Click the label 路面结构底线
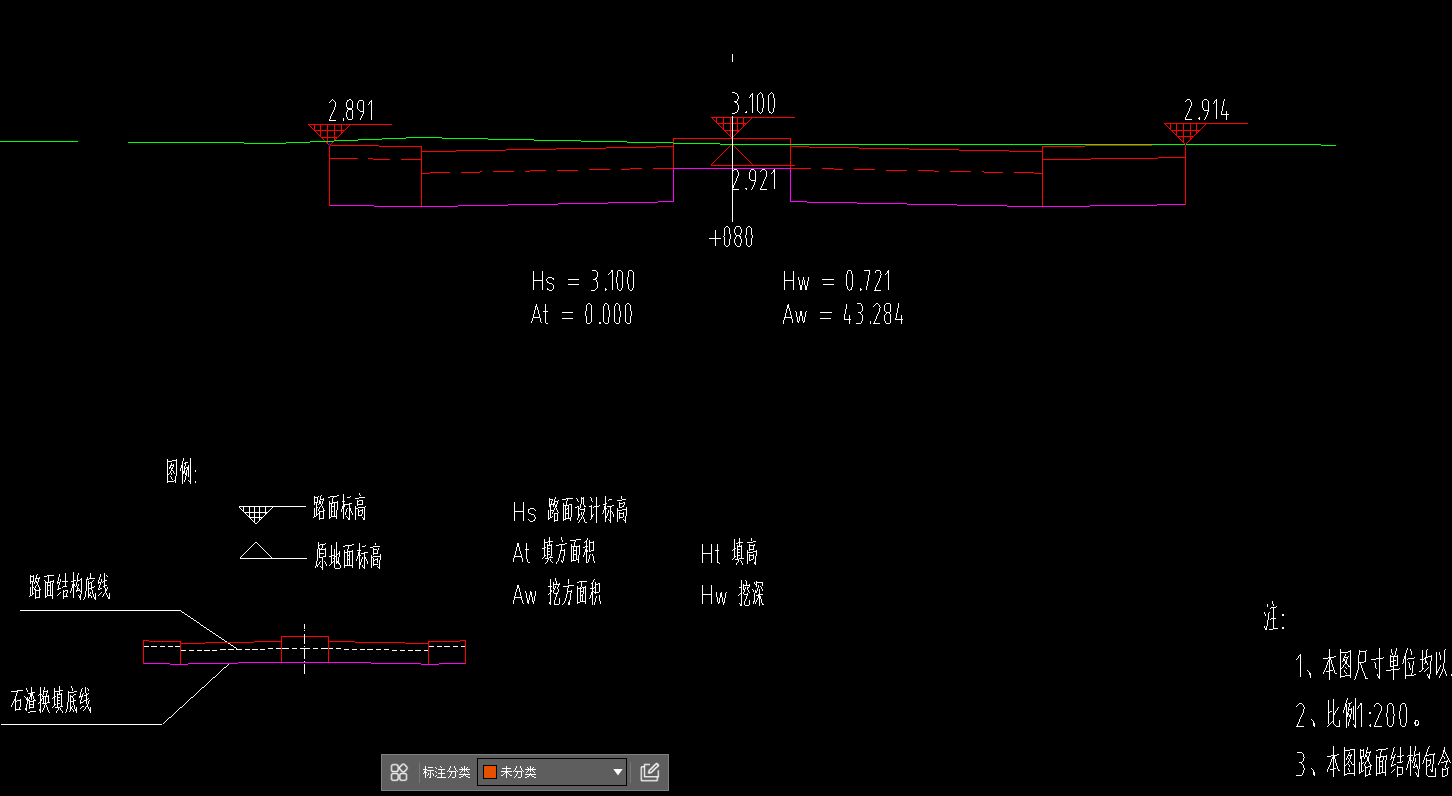1452x796 pixels. (x=69, y=588)
